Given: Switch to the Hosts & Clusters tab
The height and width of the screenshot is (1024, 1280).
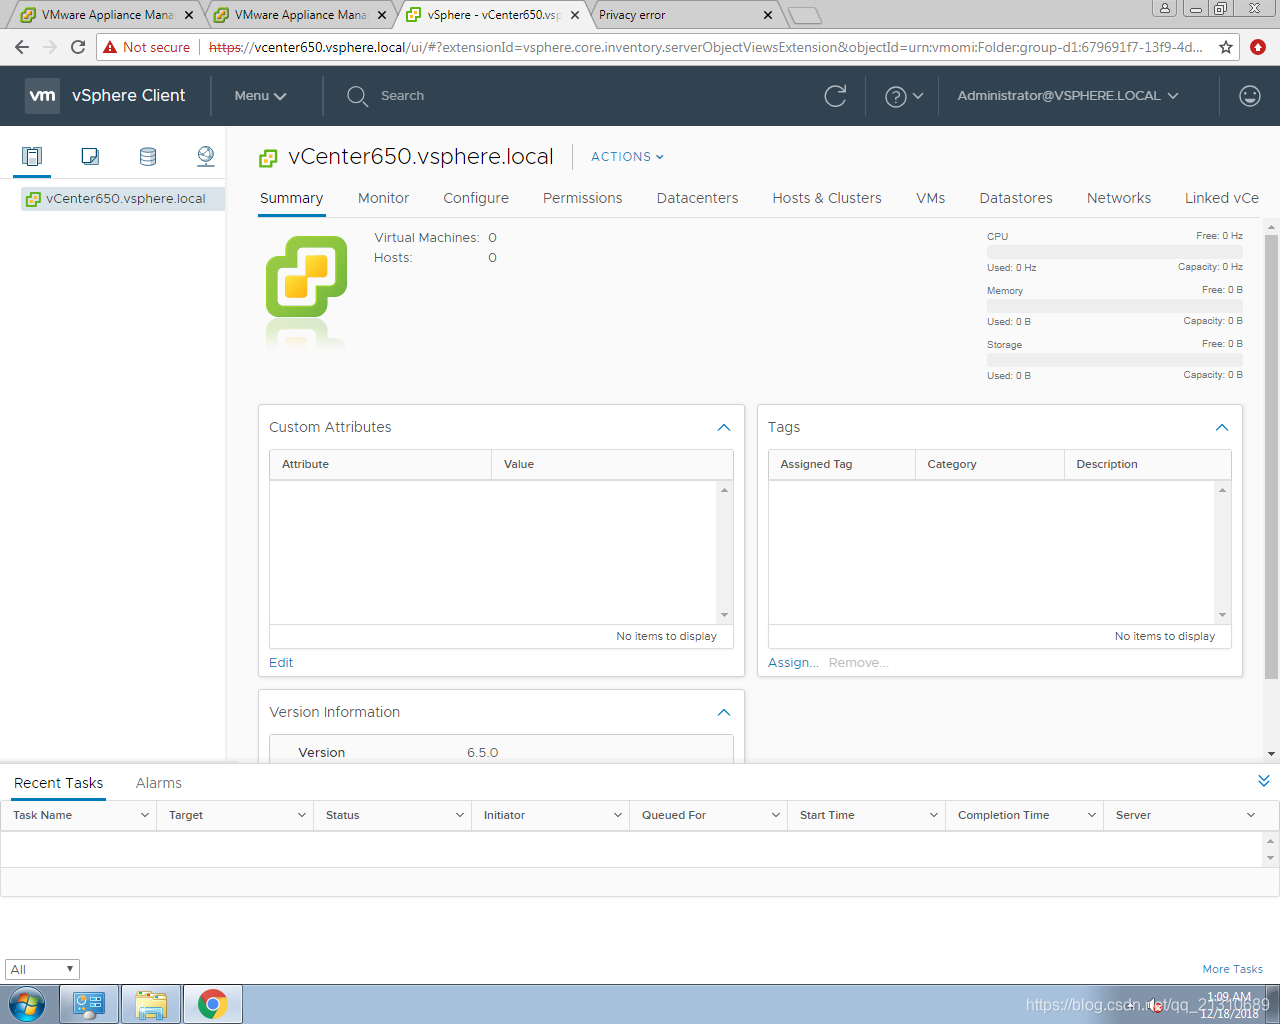Looking at the screenshot, I should tap(827, 198).
